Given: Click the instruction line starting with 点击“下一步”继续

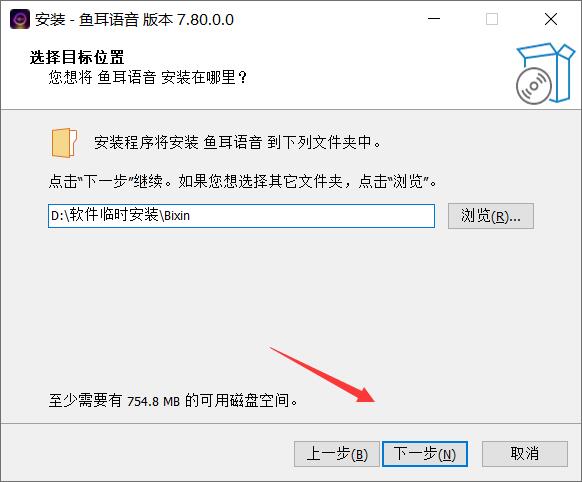Looking at the screenshot, I should click(243, 181).
